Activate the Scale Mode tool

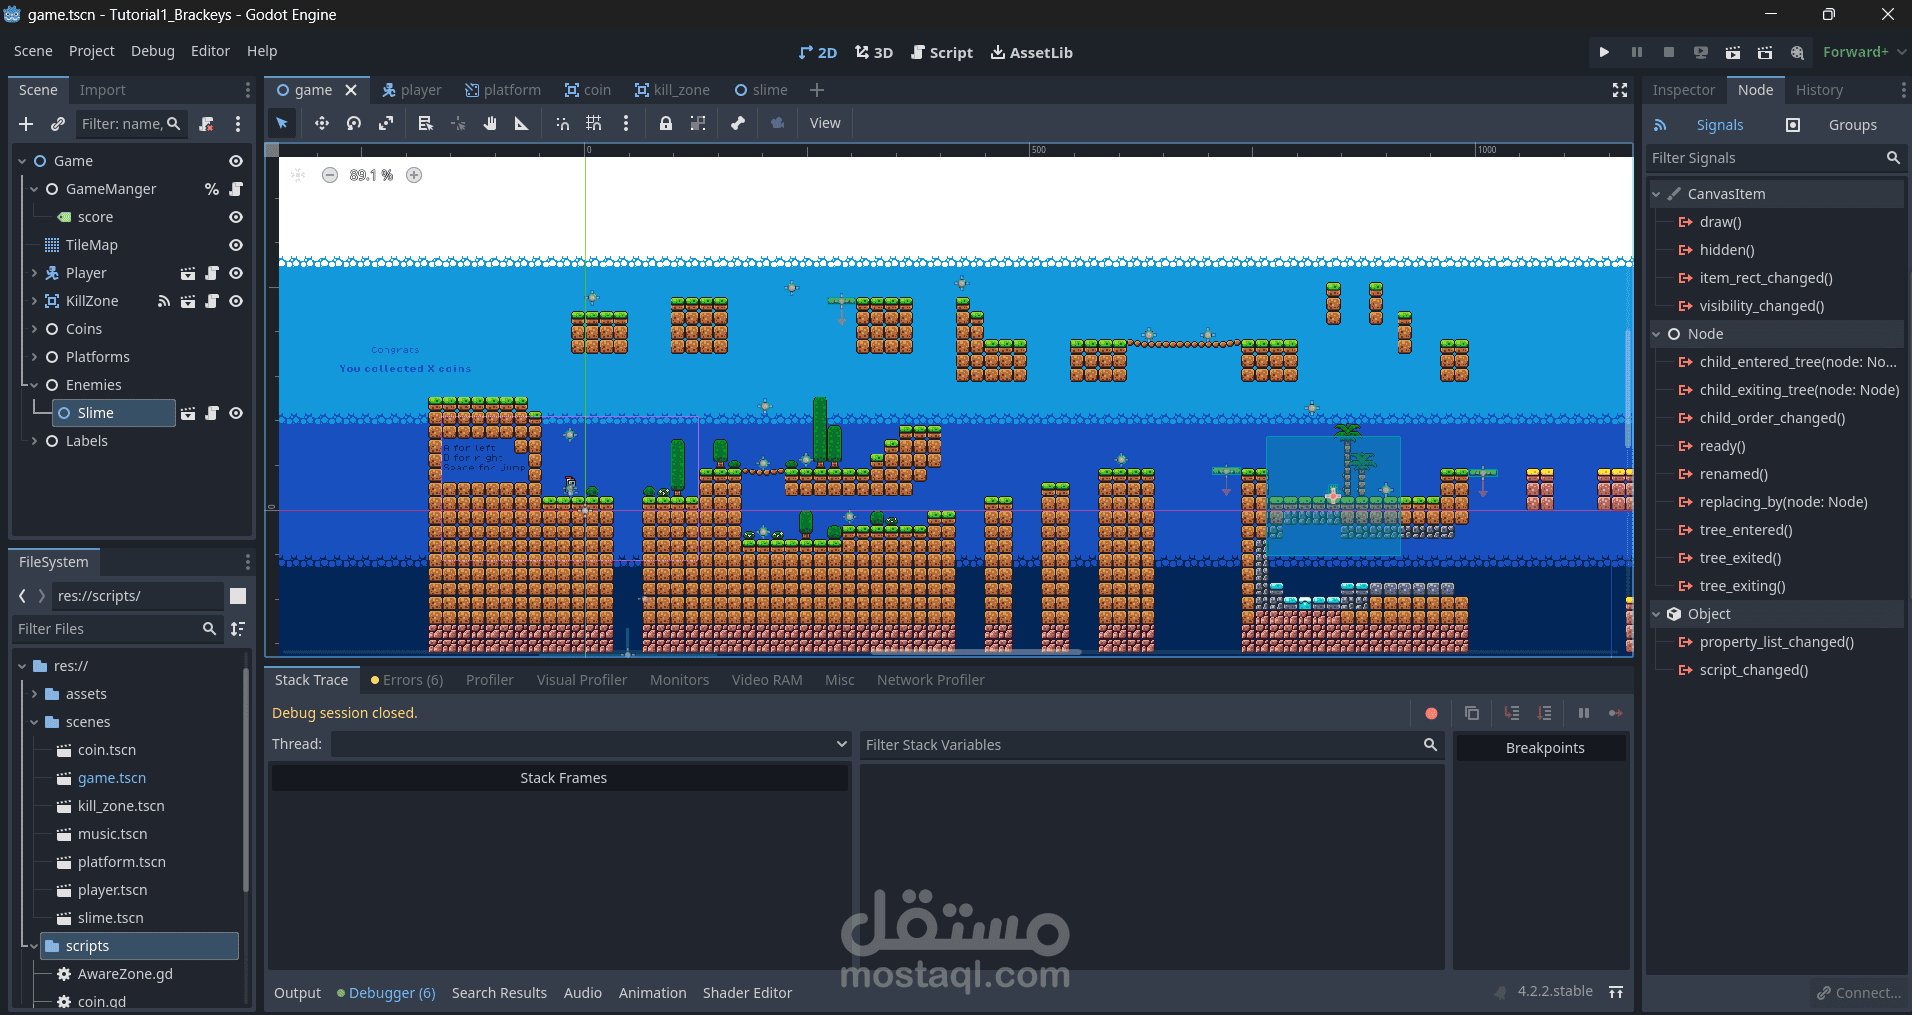[x=386, y=123]
